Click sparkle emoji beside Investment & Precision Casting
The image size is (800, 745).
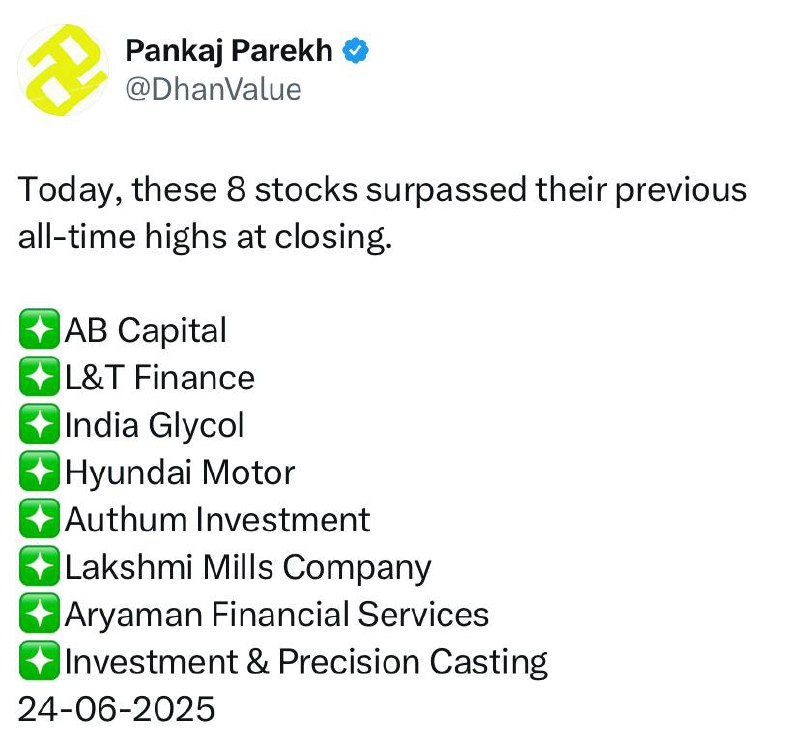pyautogui.click(x=39, y=660)
